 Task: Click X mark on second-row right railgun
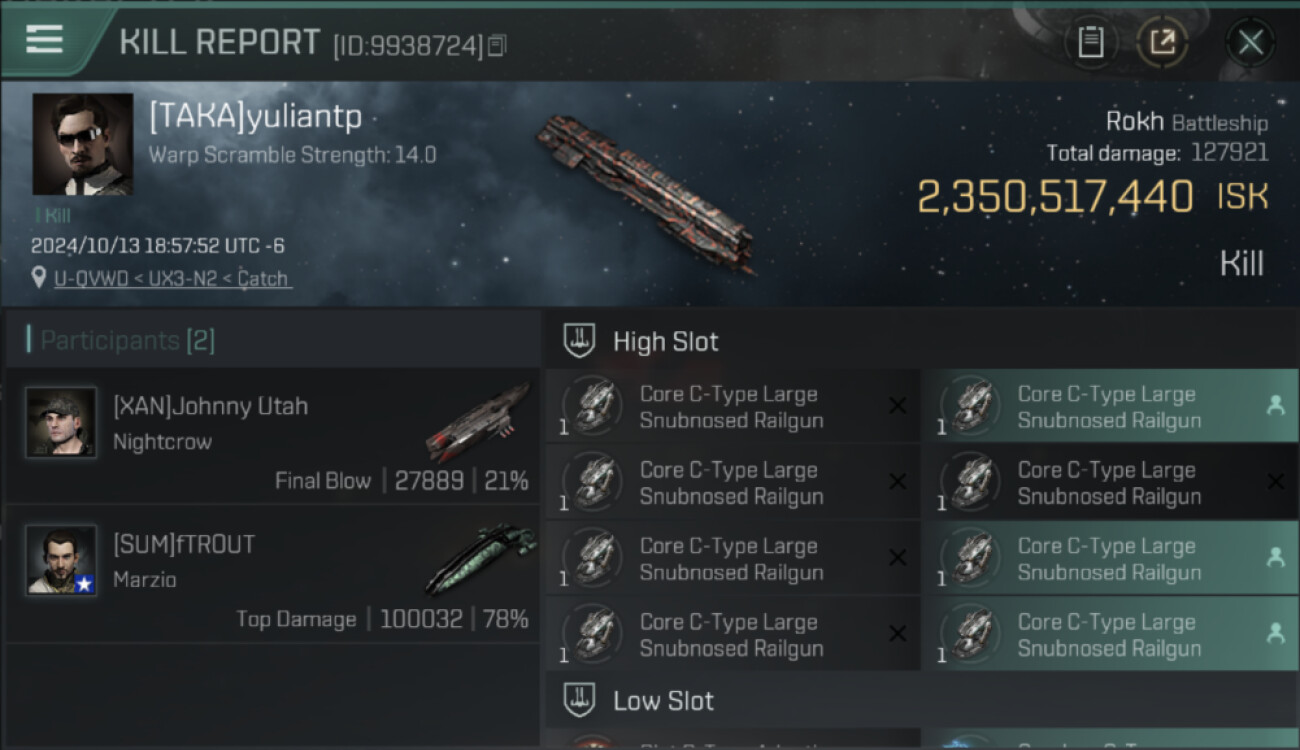click(1275, 482)
